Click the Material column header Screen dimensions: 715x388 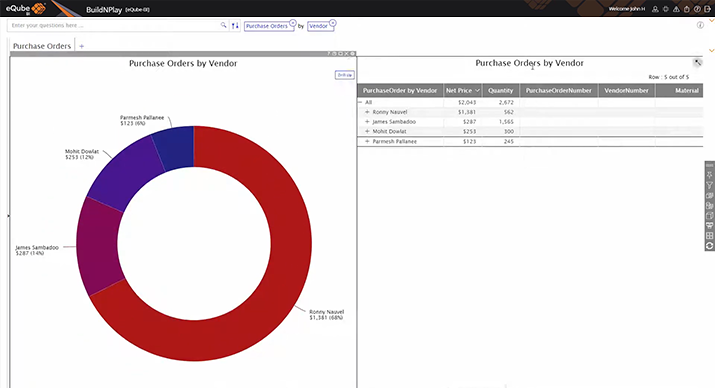tap(679, 90)
